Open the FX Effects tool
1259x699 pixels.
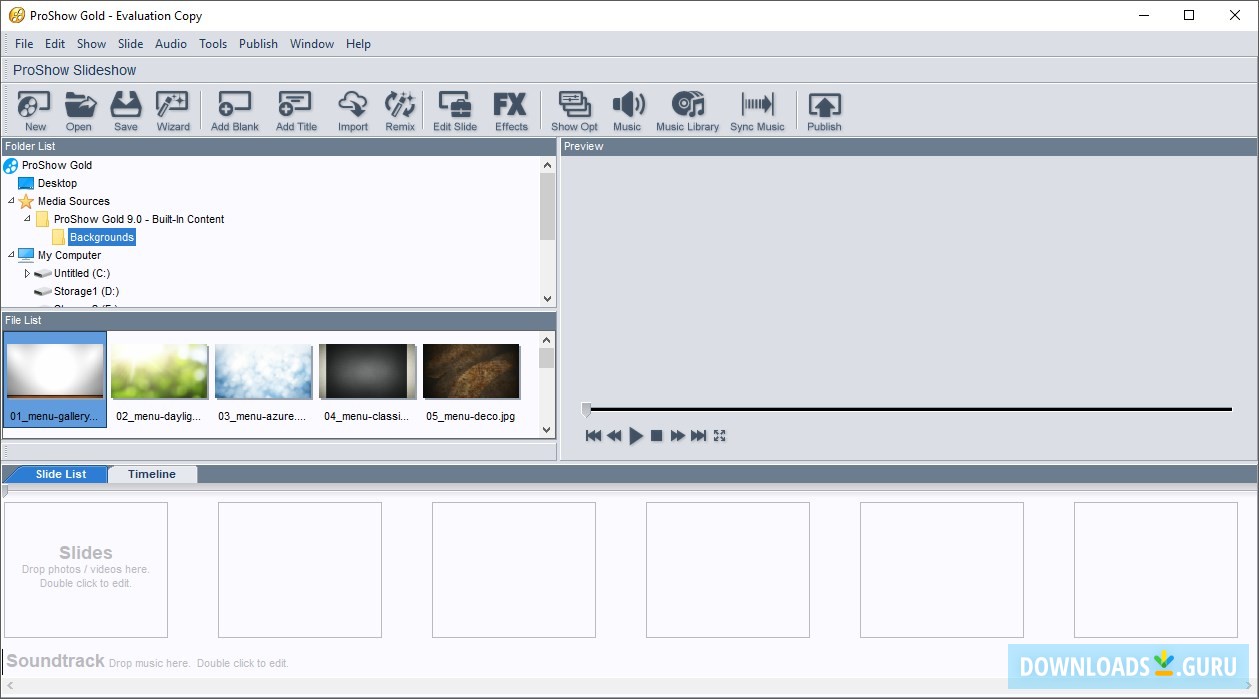point(511,110)
